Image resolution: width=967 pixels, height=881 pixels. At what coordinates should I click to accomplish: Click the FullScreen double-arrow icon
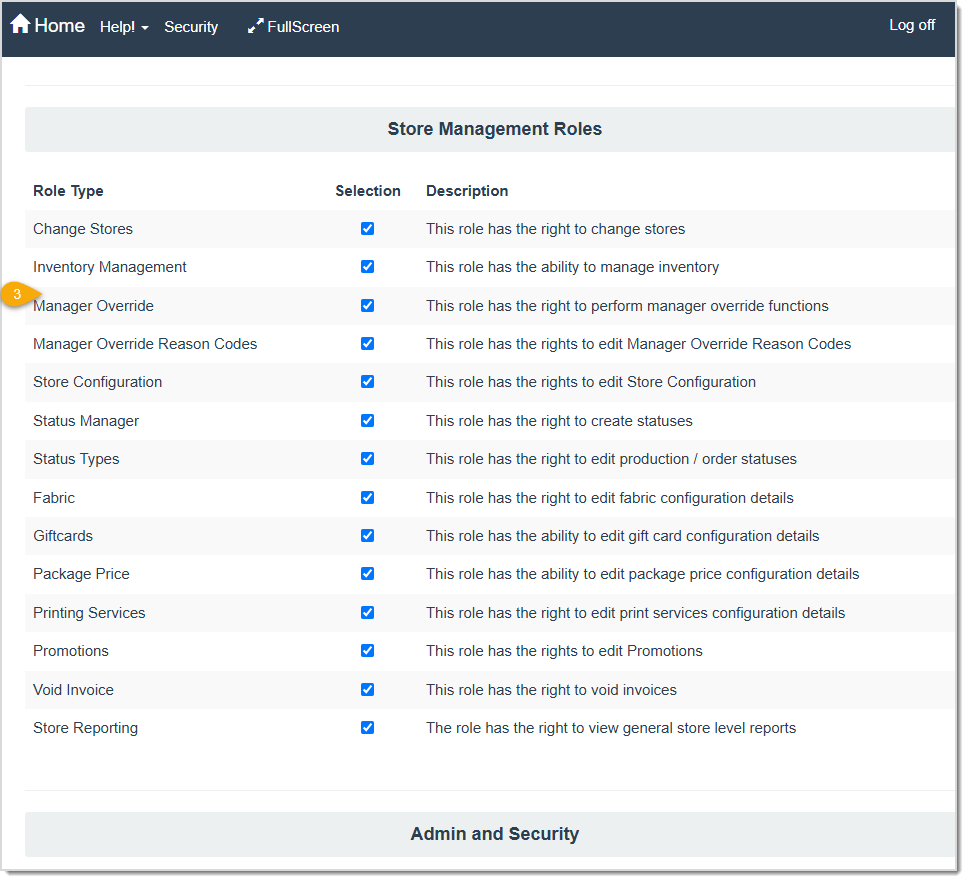(256, 26)
